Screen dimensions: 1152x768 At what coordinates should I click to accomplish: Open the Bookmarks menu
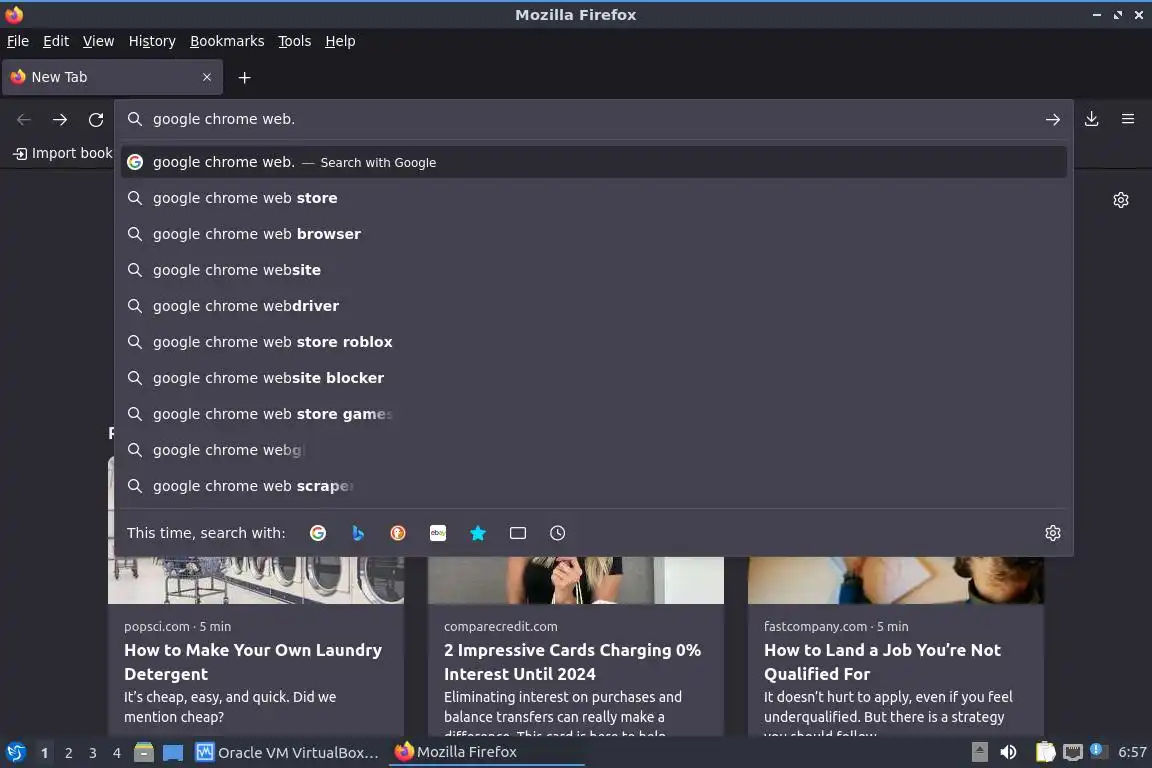(227, 41)
